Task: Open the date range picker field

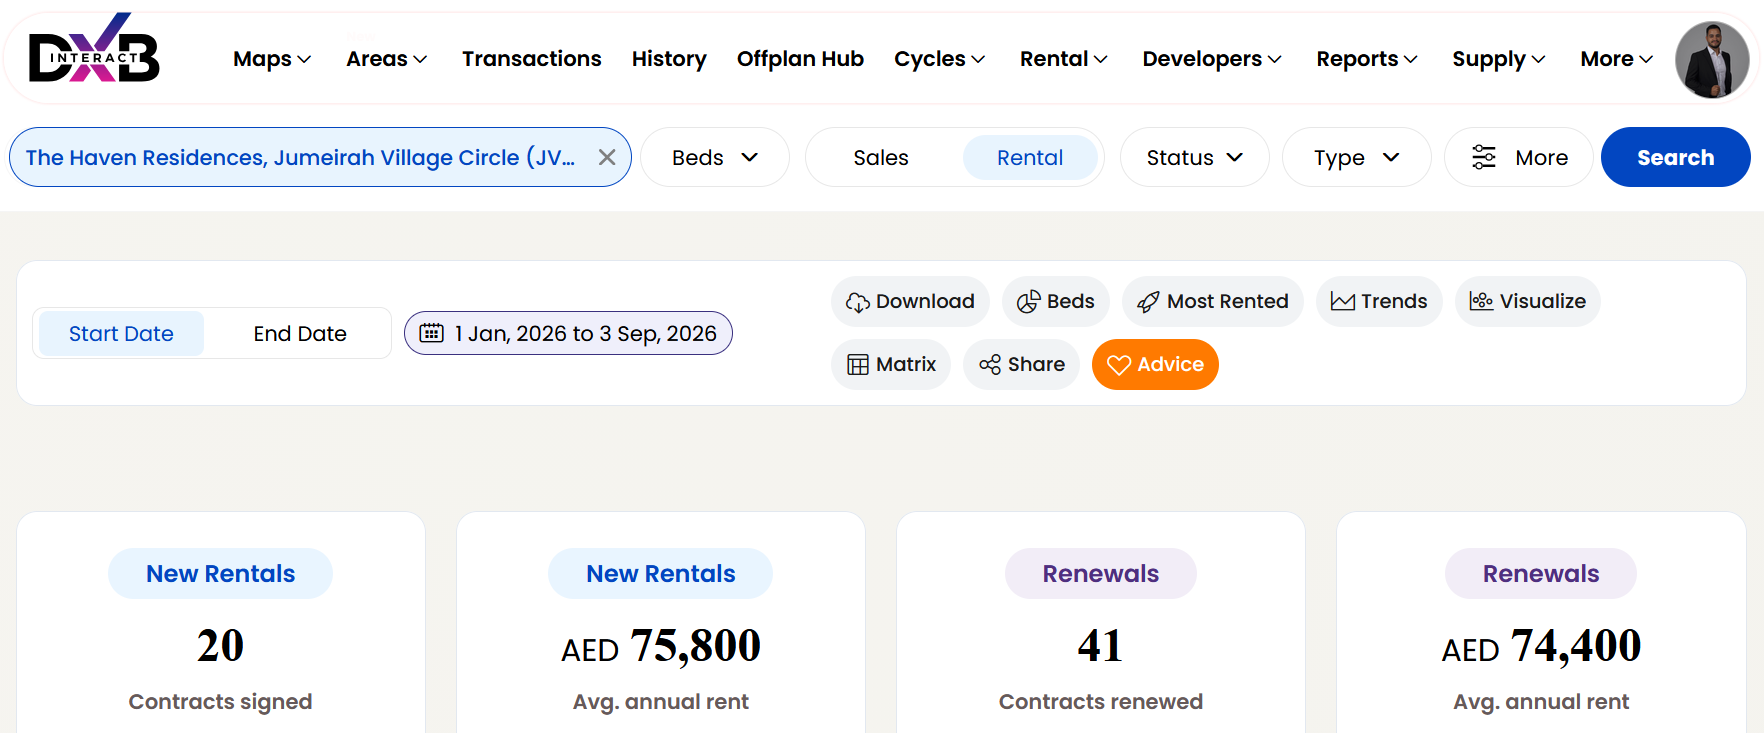Action: coord(568,333)
